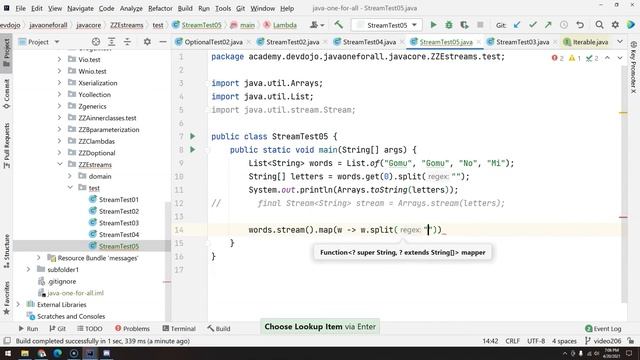Collapse all in Project panel
This screenshot has height=360, width=640.
coord(127,42)
